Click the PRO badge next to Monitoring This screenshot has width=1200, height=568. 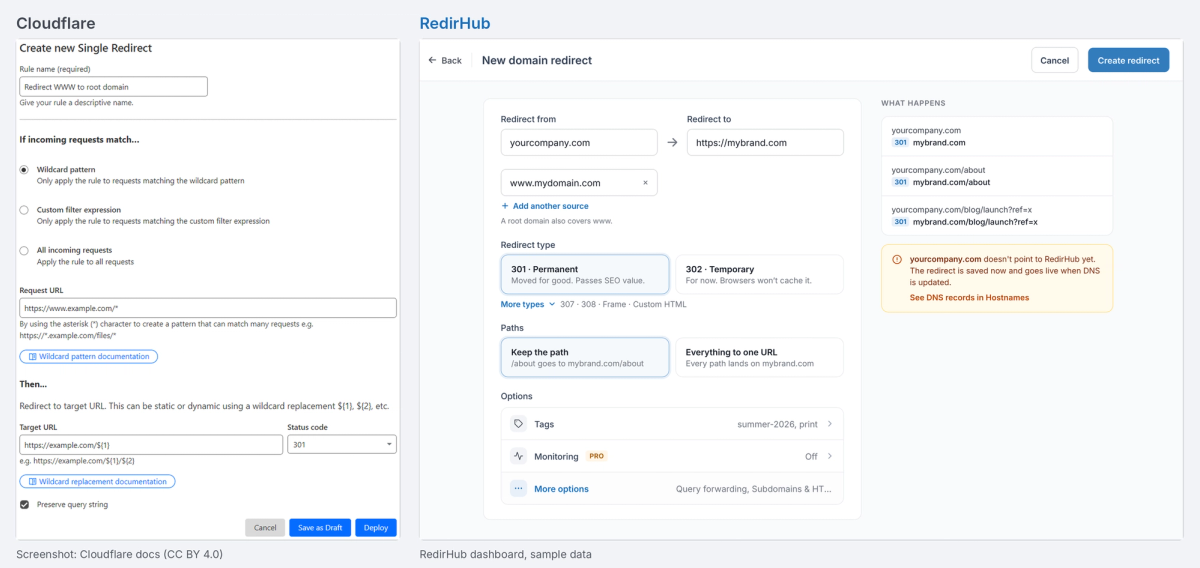click(x=596, y=456)
